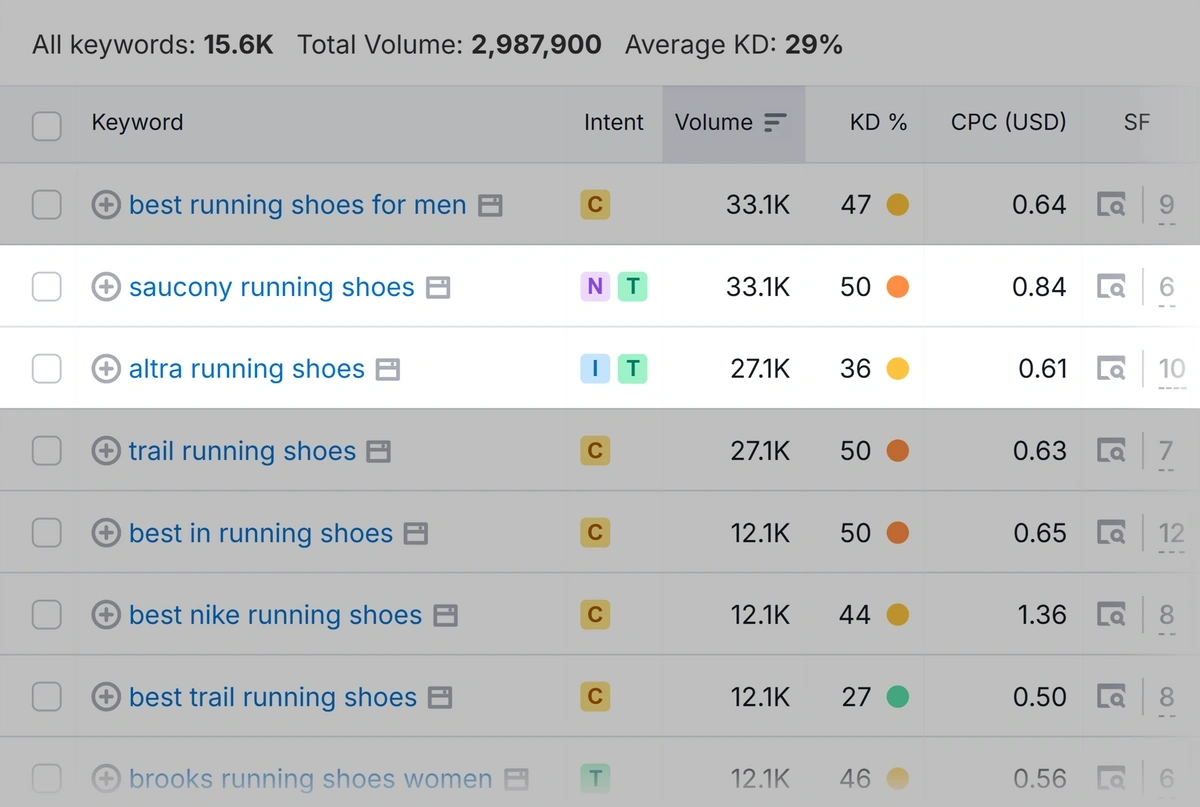Add 'best running shoes for men' with plus icon

click(105, 205)
